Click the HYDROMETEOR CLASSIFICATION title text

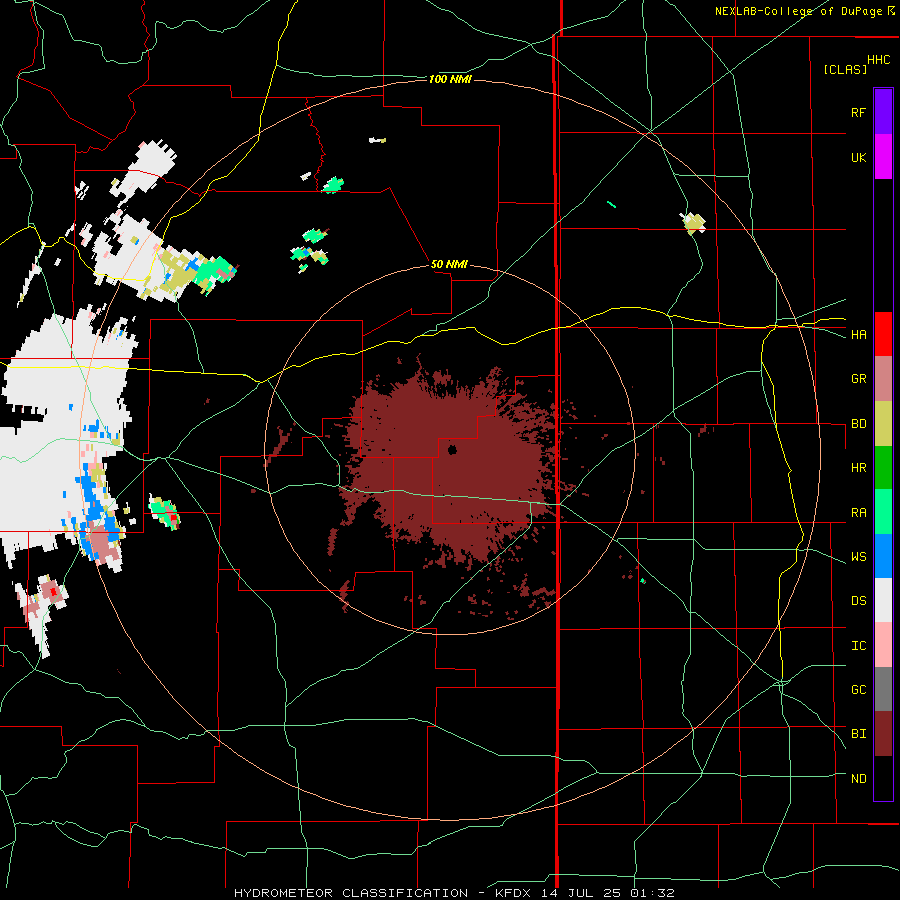(x=351, y=893)
